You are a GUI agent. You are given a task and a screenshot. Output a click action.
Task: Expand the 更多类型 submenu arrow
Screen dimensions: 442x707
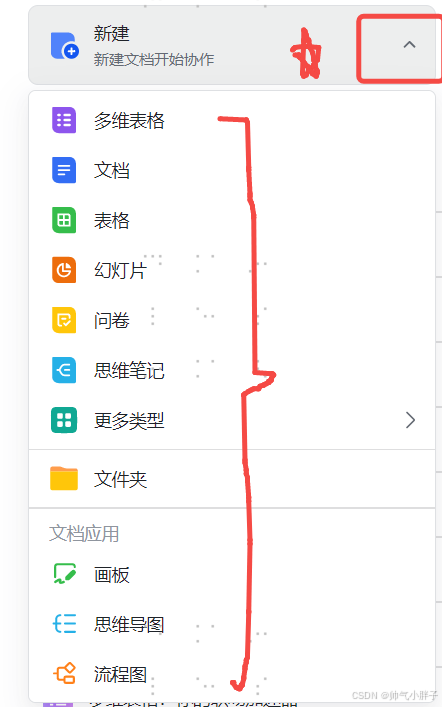click(410, 420)
